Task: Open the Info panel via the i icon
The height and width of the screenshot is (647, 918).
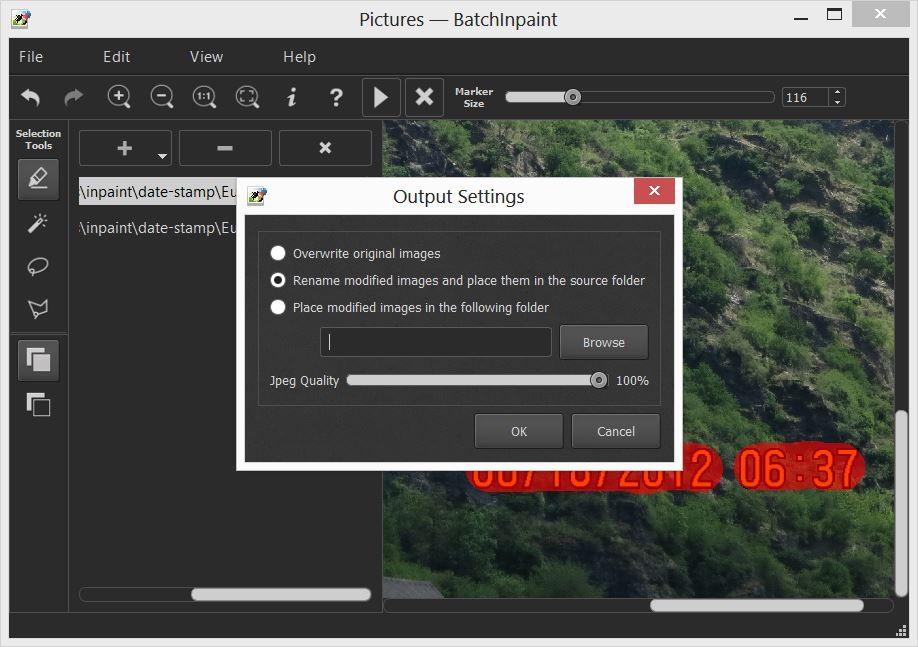Action: (x=291, y=97)
